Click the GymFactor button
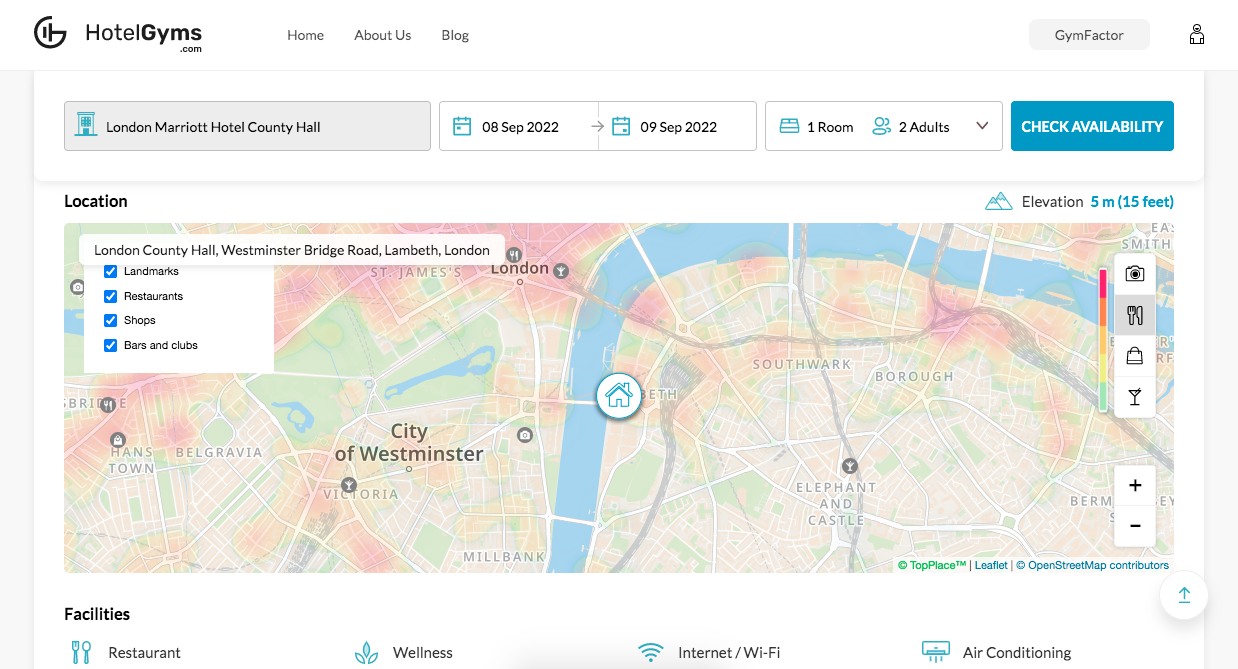The image size is (1238, 669). (1089, 35)
